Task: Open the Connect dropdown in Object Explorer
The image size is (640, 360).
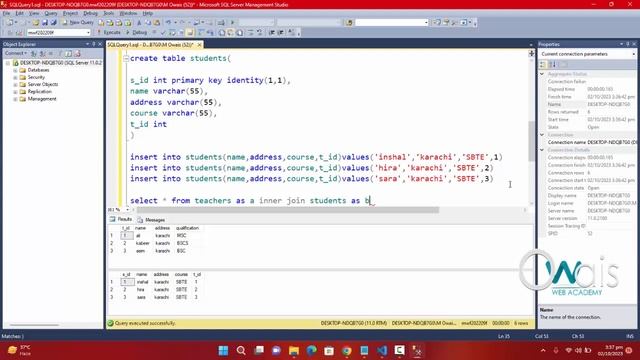Action: 16,53
